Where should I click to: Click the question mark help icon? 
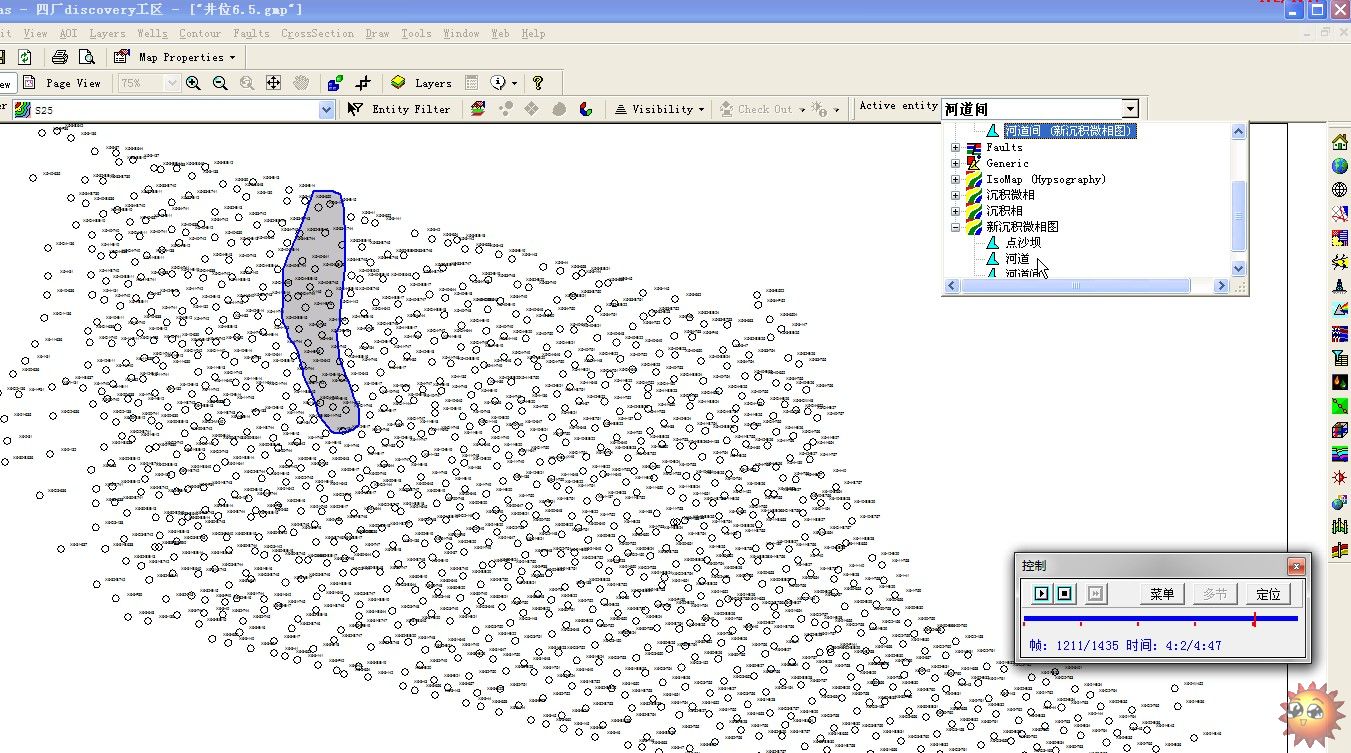pos(538,83)
